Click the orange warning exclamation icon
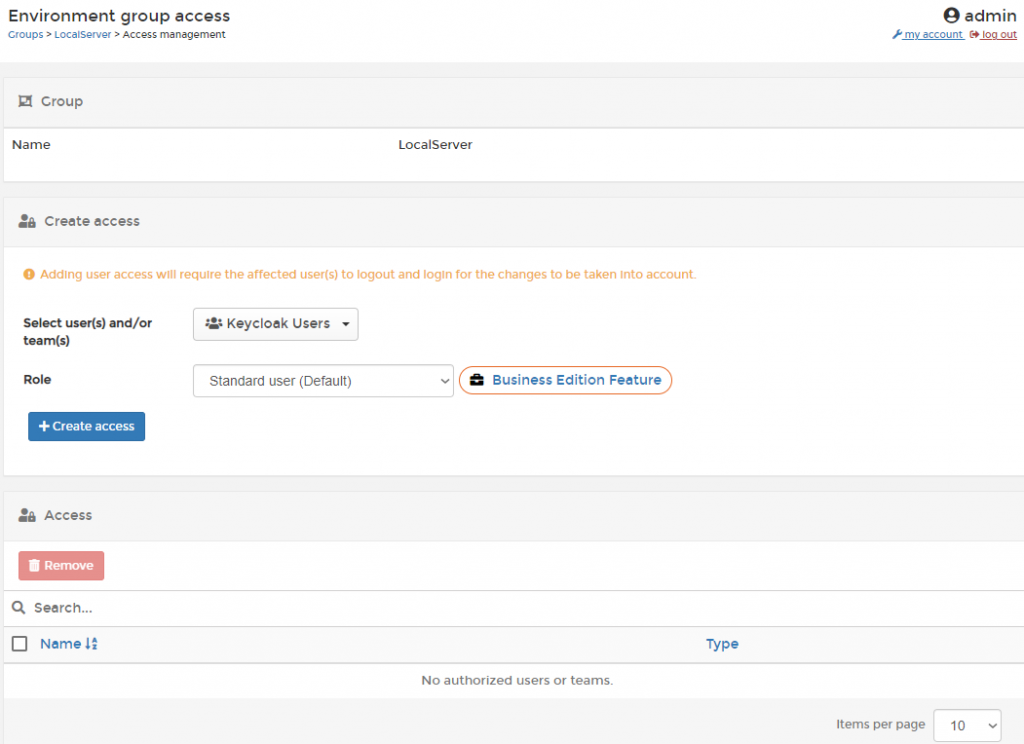Screen dimensions: 1024x744 click(x=29, y=274)
